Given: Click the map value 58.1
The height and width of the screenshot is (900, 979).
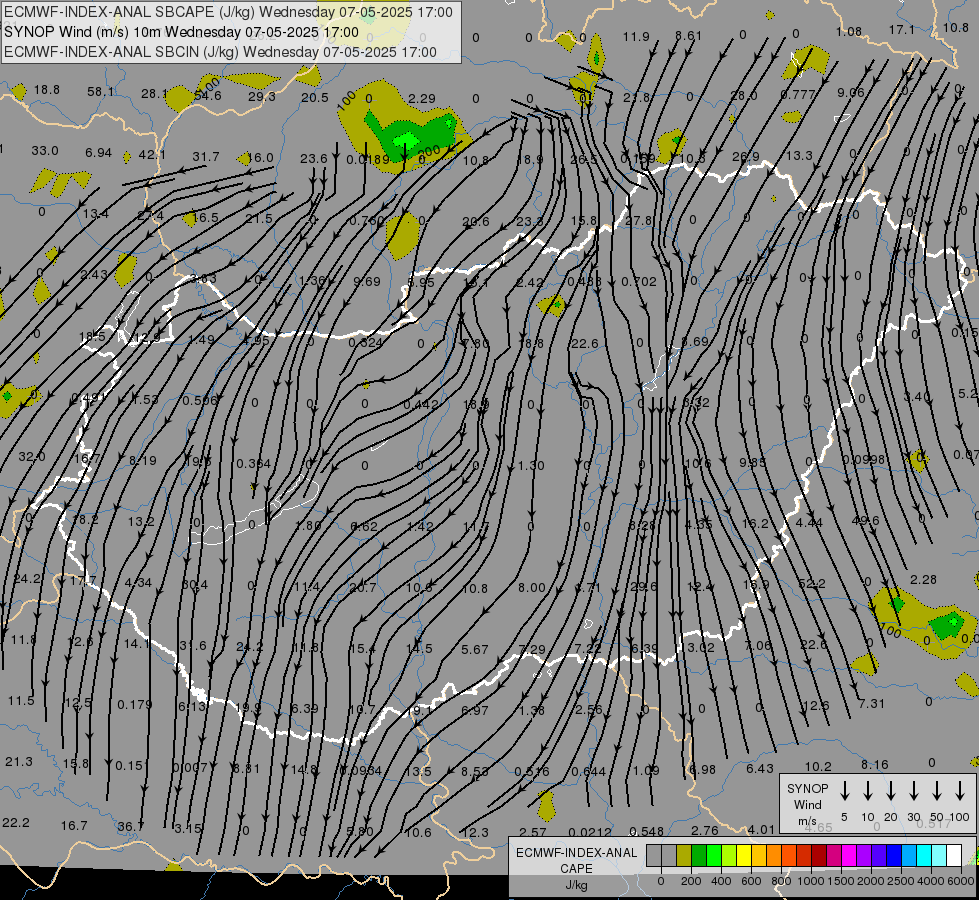Looking at the screenshot, I should 101,92.
